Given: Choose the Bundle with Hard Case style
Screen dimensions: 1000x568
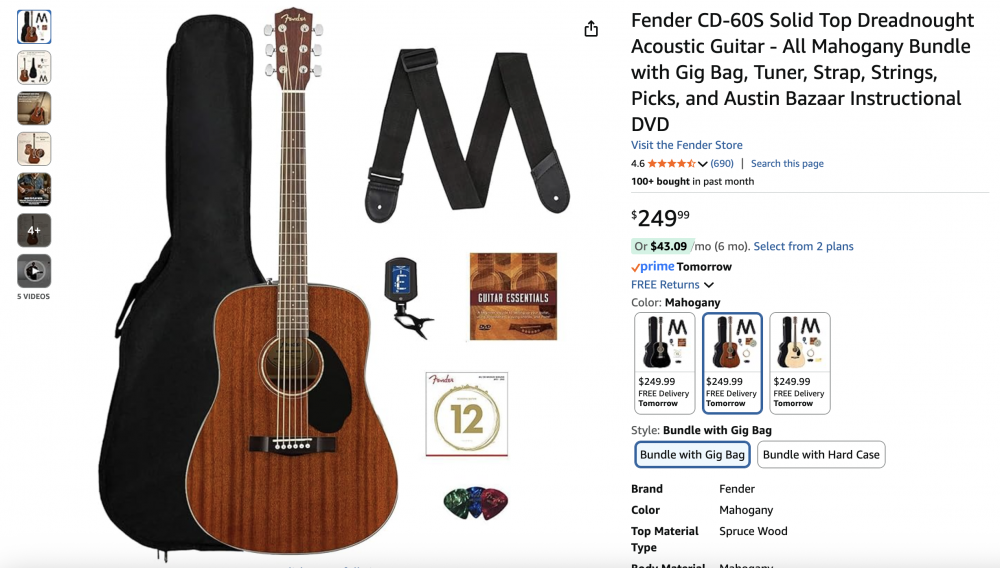Looking at the screenshot, I should tap(821, 455).
